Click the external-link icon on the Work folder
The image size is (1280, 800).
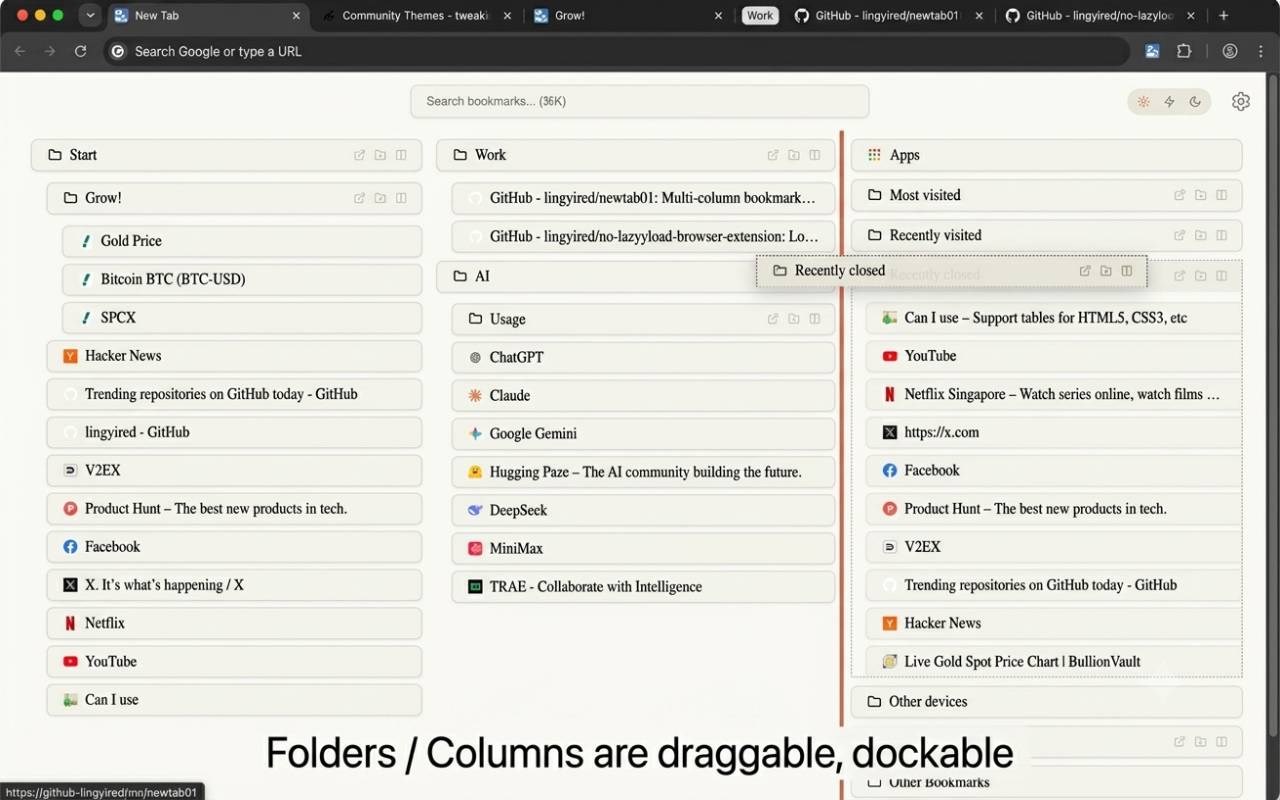coord(773,155)
